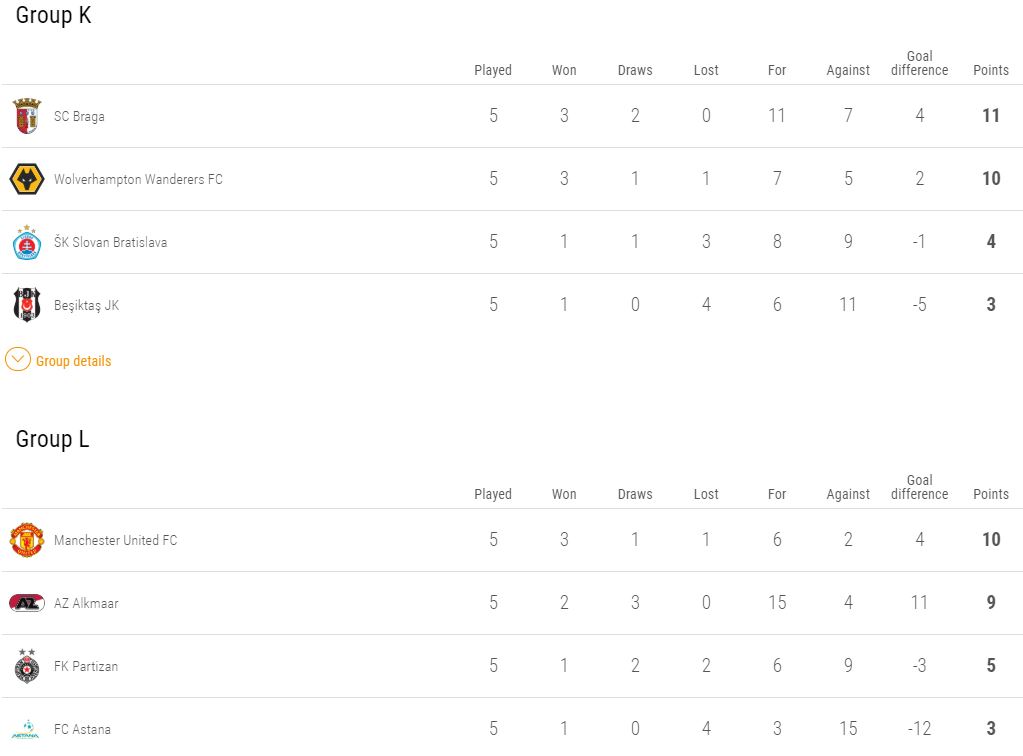
Task: Click the Group L heading
Action: click(52, 440)
